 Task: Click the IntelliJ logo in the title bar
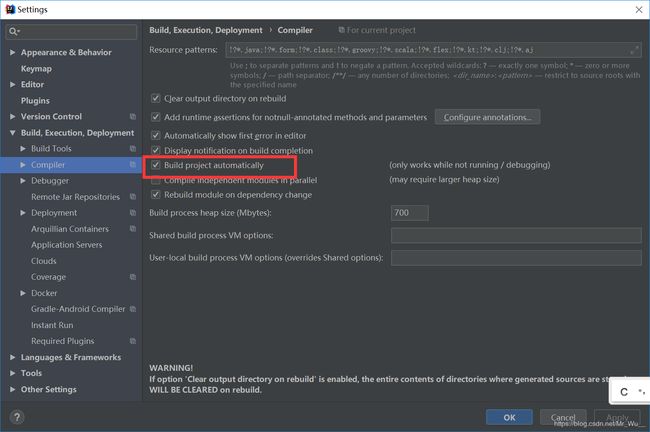(10, 9)
